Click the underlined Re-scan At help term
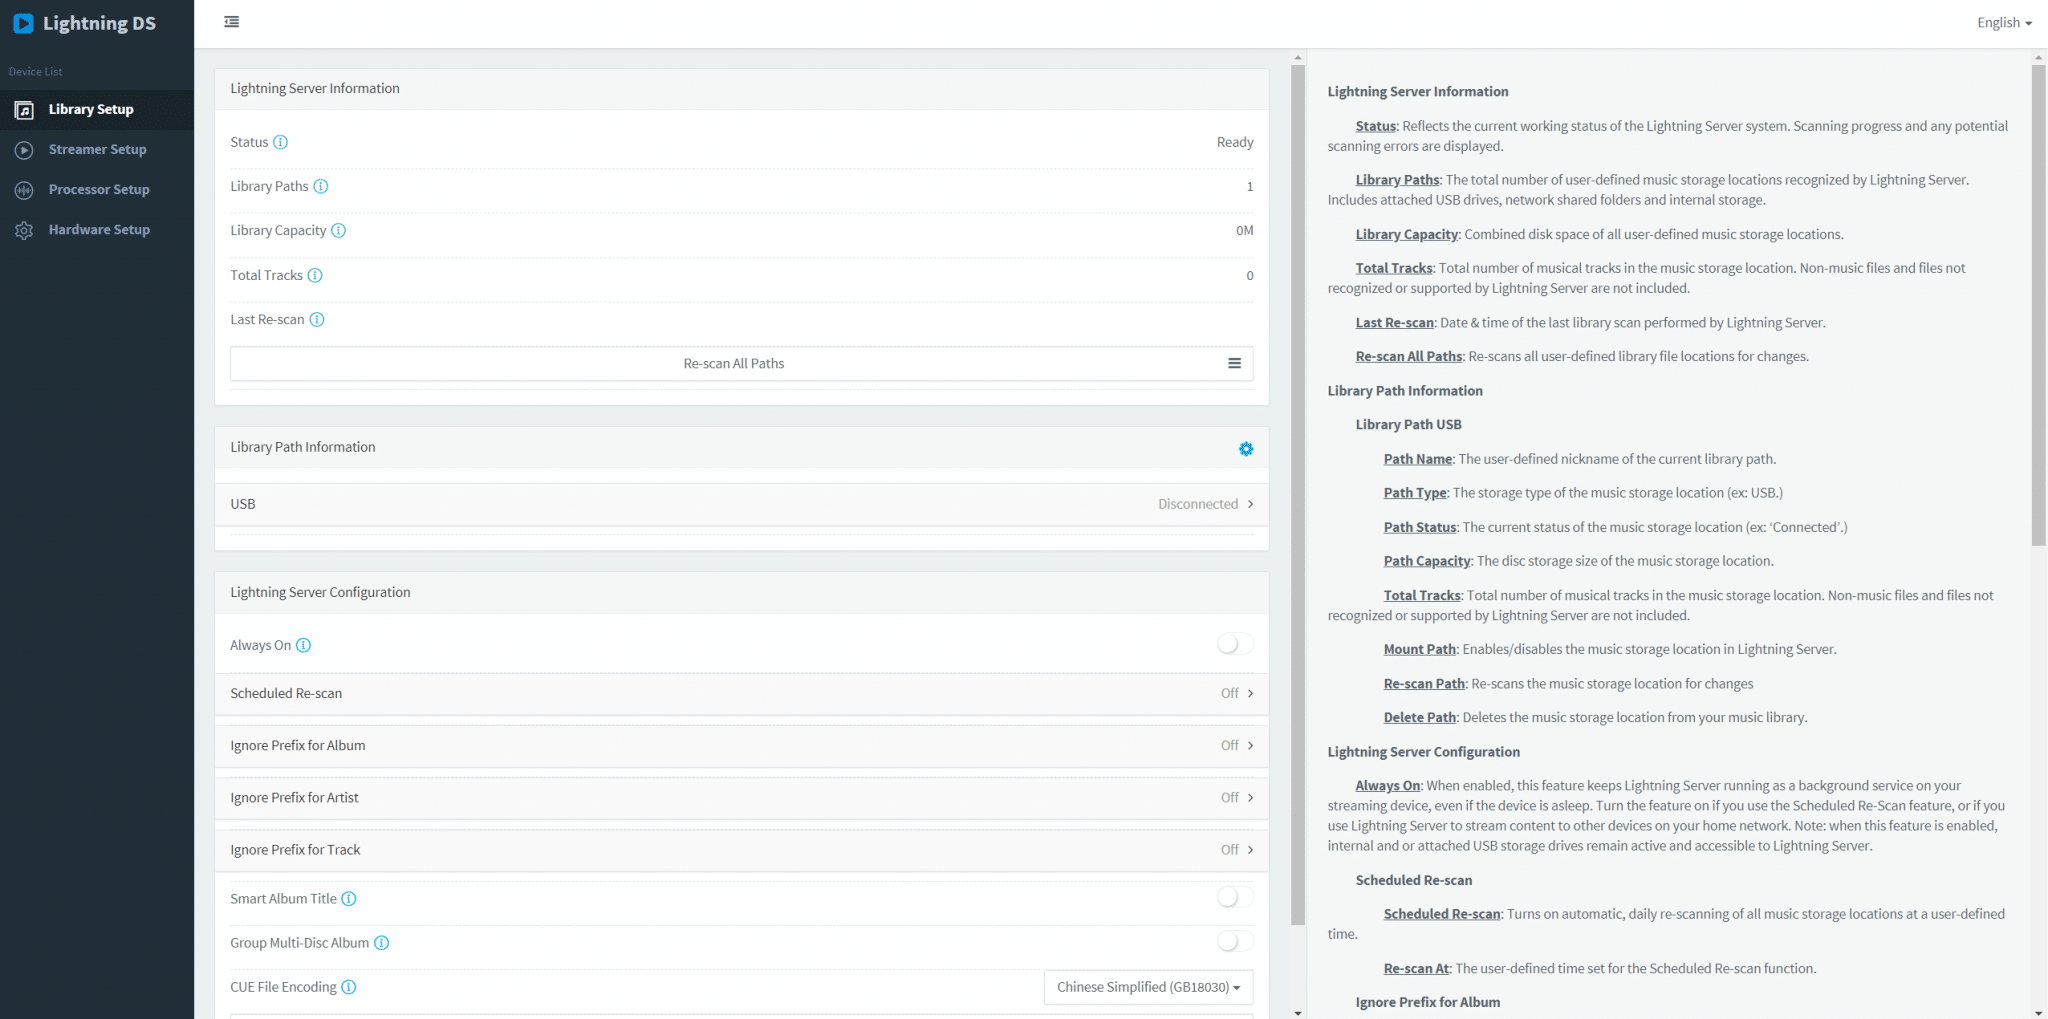The image size is (2048, 1019). coord(1417,968)
